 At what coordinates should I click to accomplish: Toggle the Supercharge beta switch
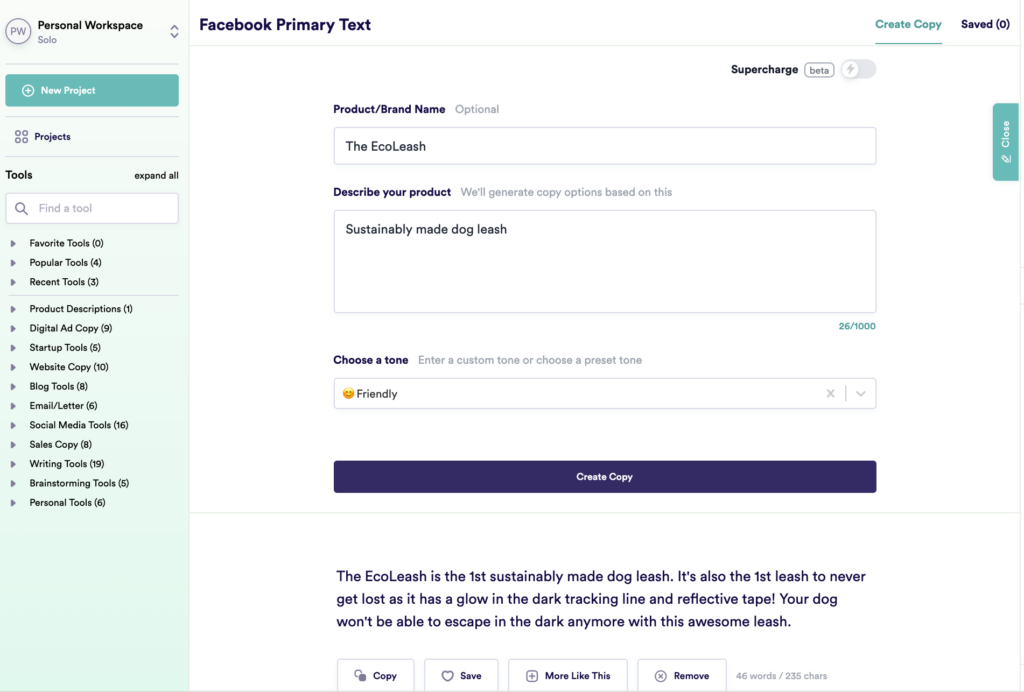click(857, 69)
